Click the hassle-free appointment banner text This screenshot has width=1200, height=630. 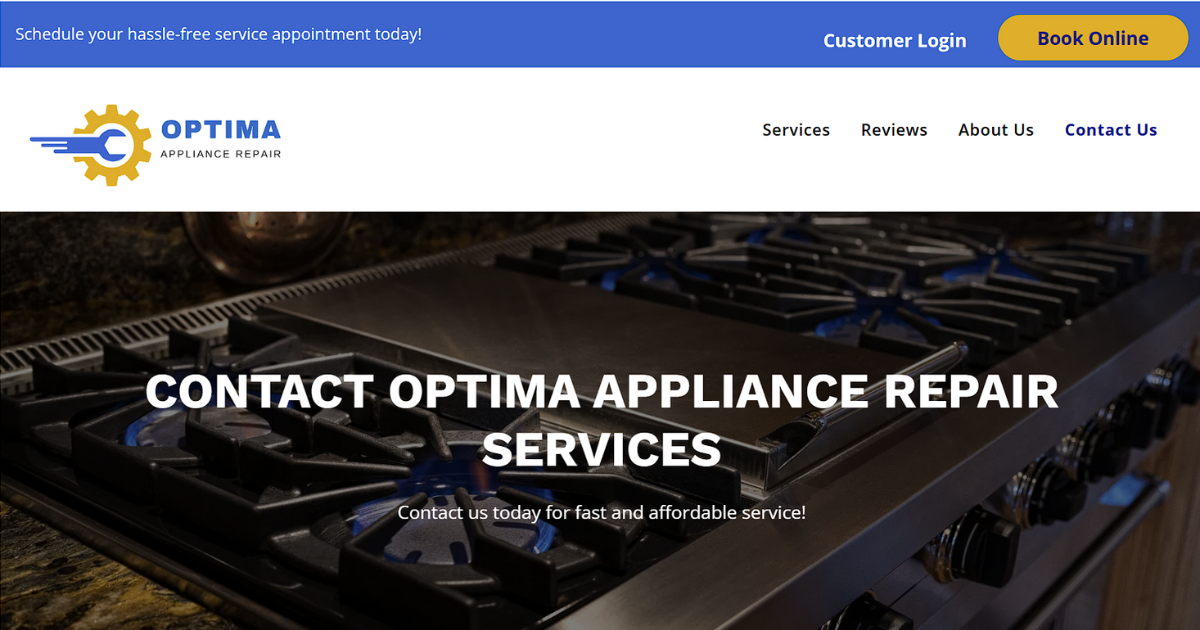click(x=219, y=33)
